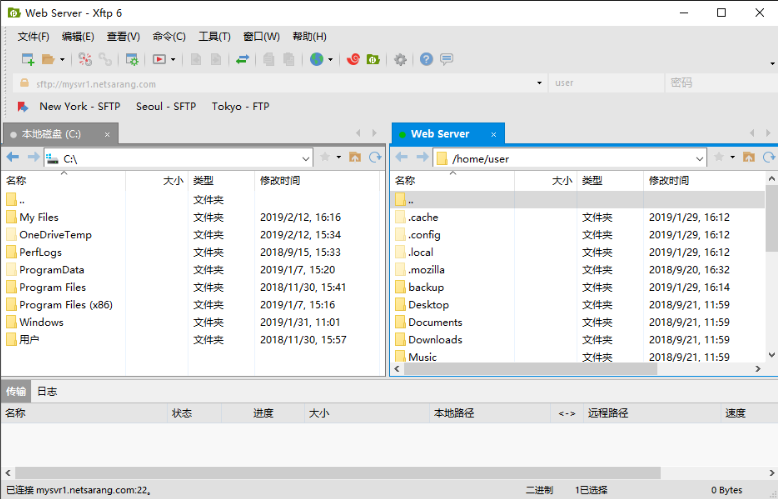Select the Downloads folder on Web Server
The image size is (778, 499).
click(x=435, y=340)
